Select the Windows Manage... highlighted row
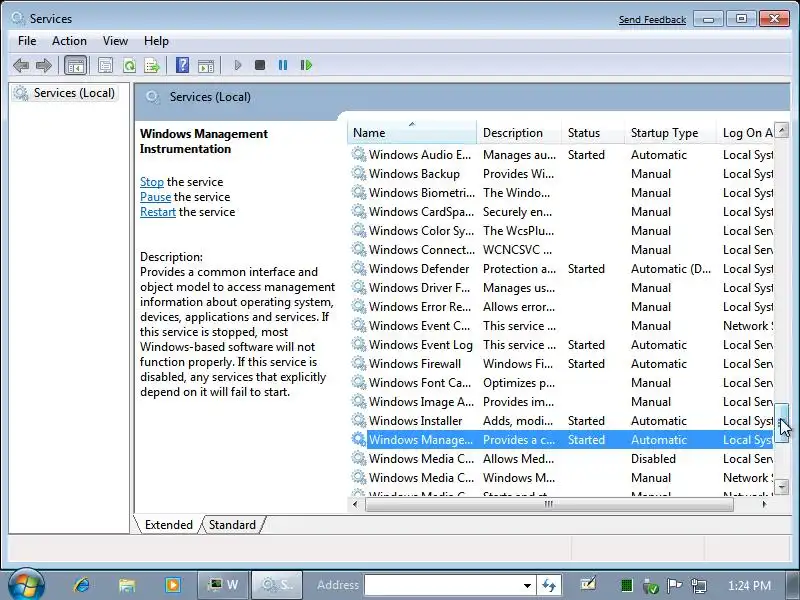Image resolution: width=800 pixels, height=600 pixels. [561, 440]
